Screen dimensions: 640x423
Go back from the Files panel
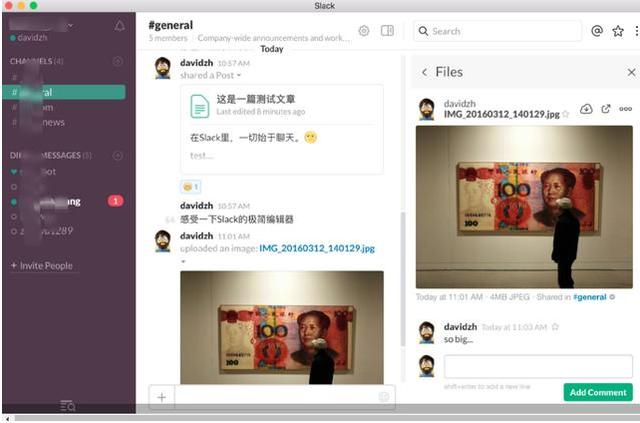[x=424, y=72]
